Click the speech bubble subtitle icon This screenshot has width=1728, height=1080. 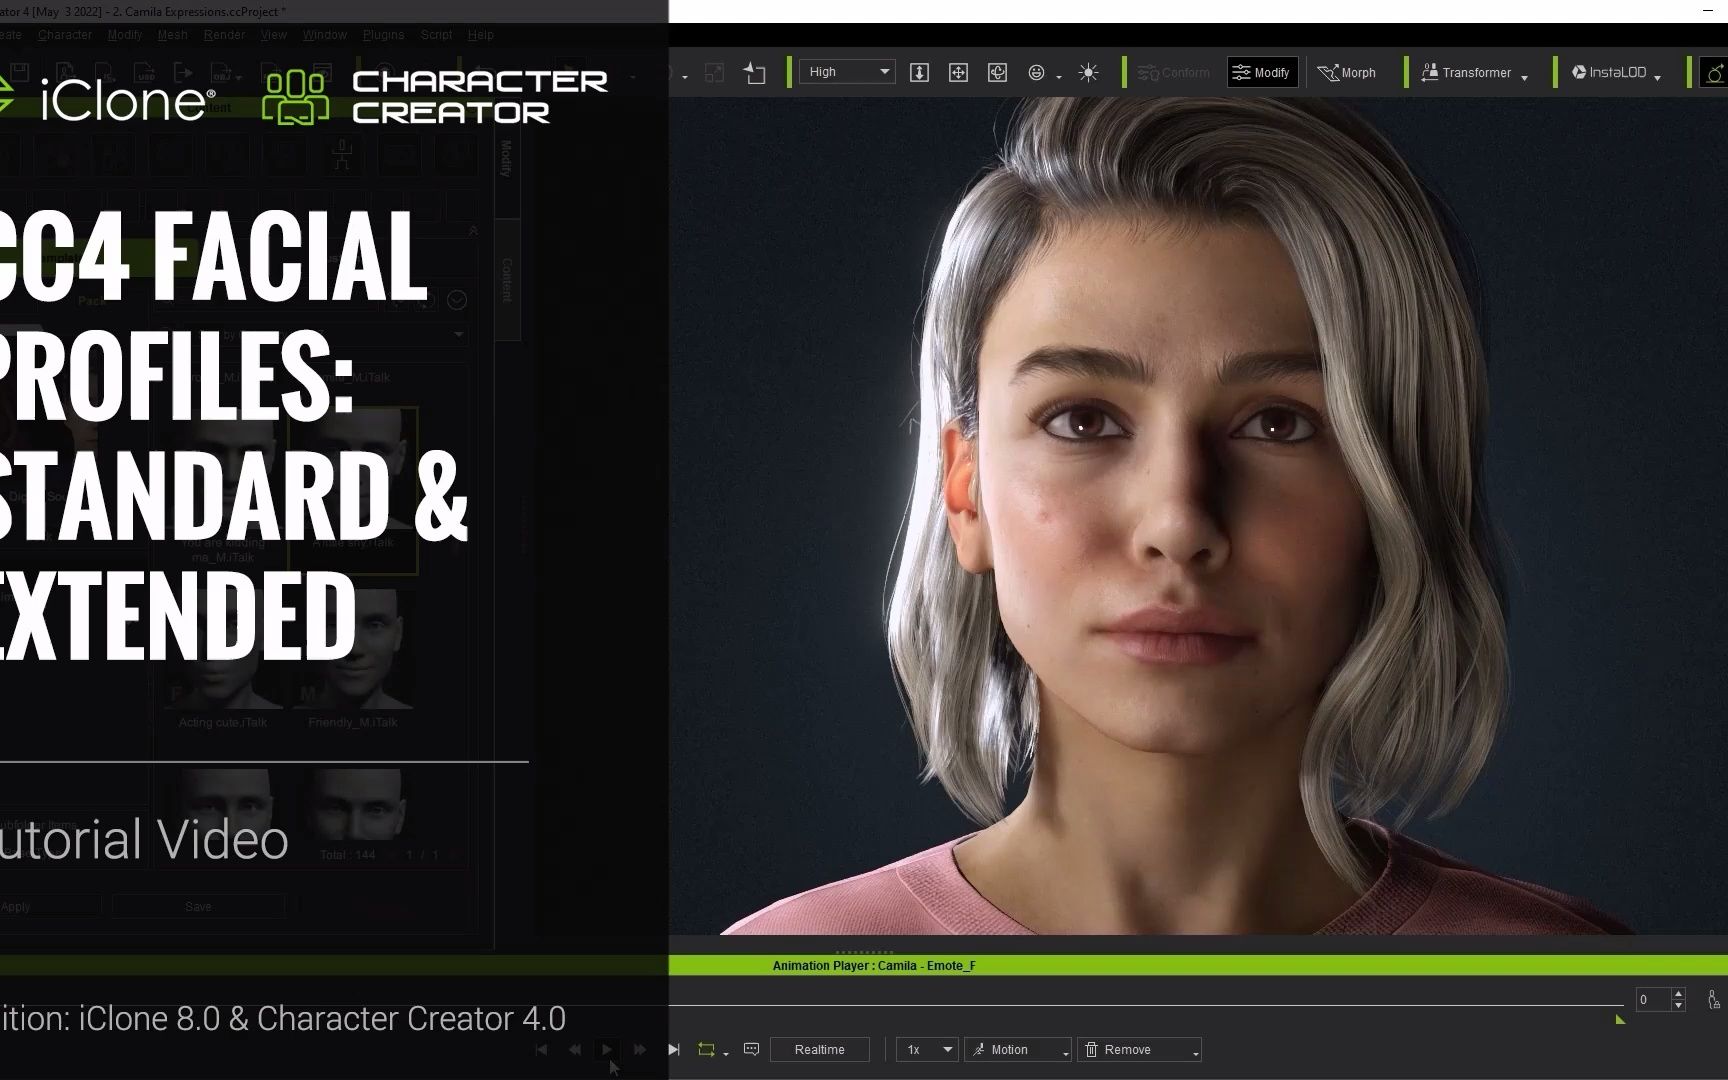point(752,1049)
